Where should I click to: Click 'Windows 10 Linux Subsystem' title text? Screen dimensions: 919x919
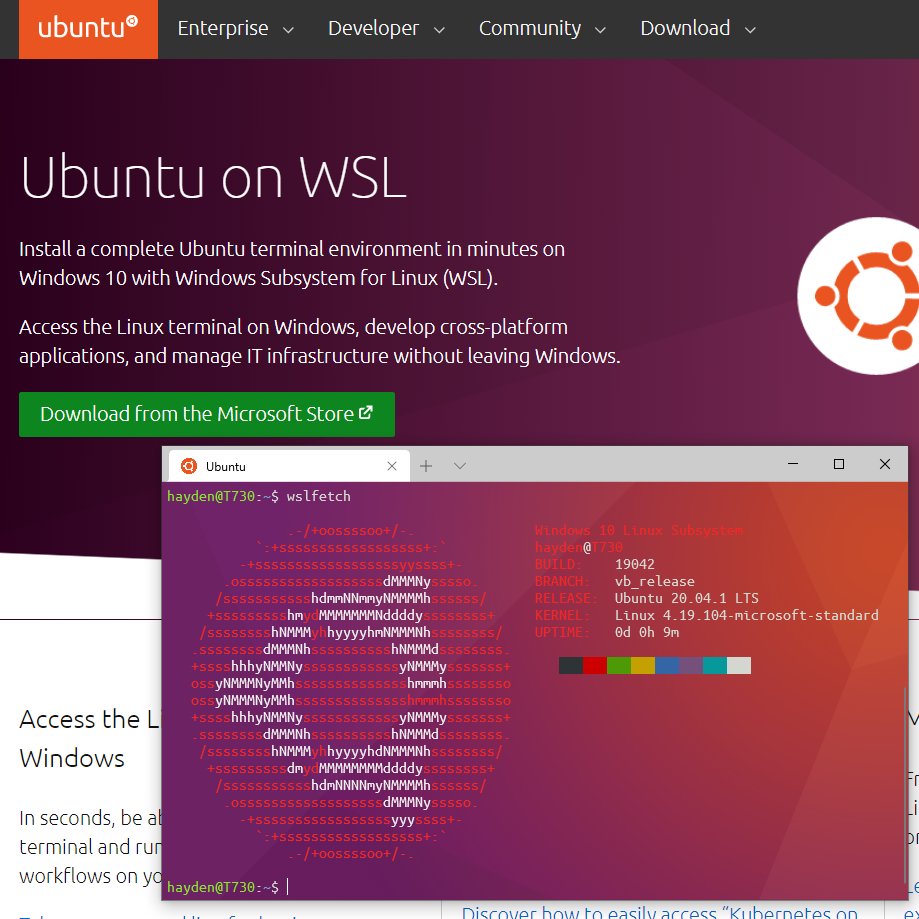638,530
